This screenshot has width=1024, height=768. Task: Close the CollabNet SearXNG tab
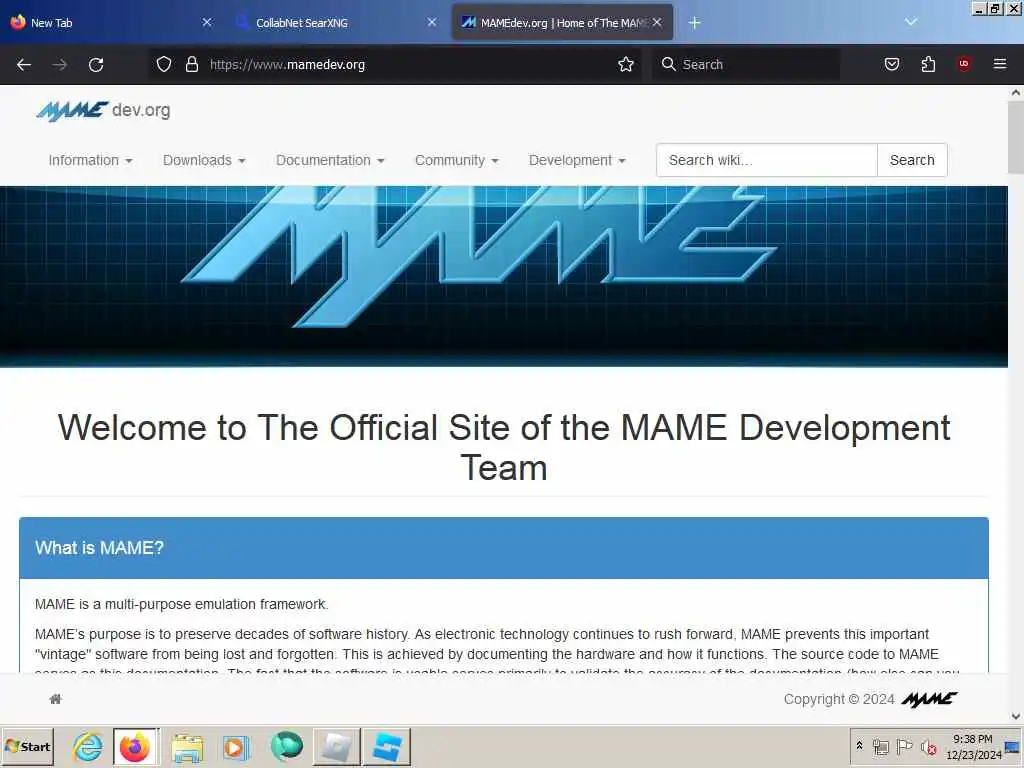(x=432, y=22)
